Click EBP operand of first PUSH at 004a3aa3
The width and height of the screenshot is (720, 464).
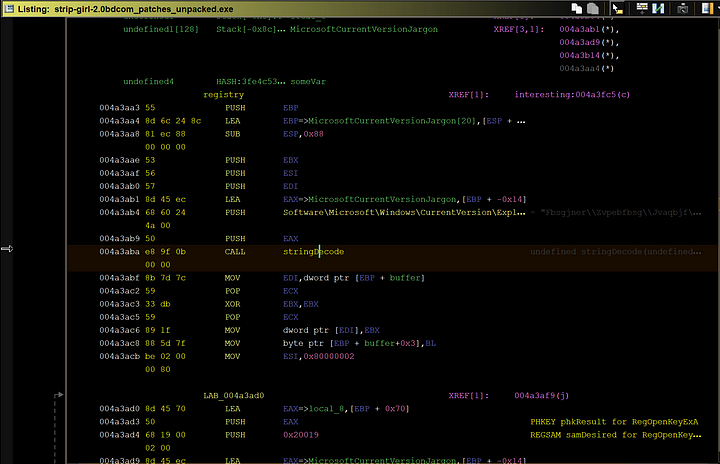[x=291, y=108]
